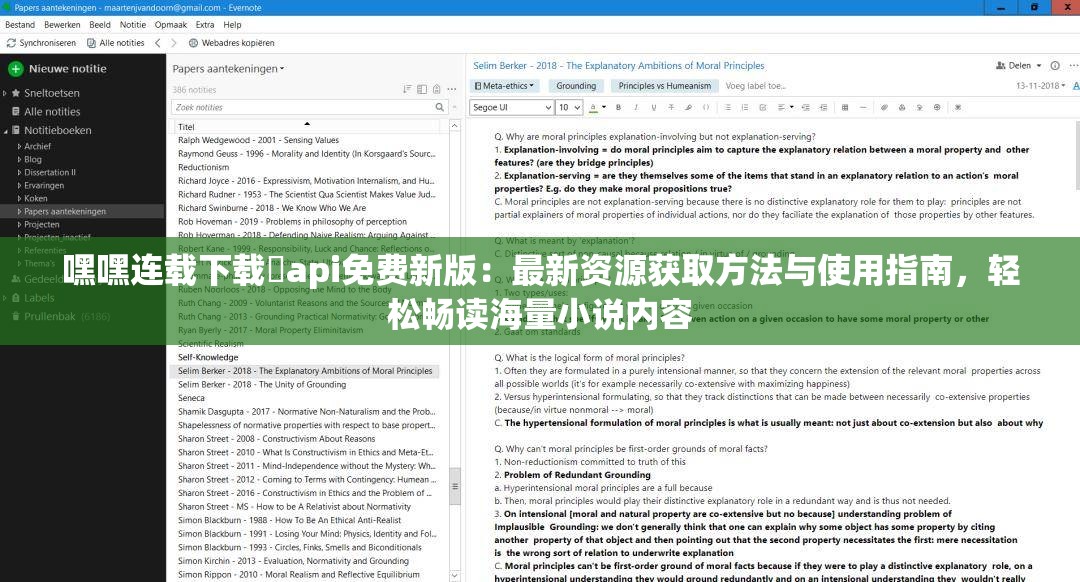
Task: Click the bulleted list icon
Action: (x=728, y=107)
